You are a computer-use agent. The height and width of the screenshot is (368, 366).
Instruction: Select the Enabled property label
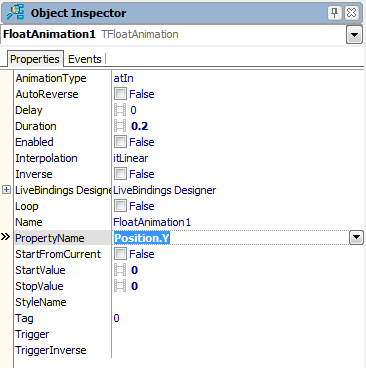click(34, 142)
